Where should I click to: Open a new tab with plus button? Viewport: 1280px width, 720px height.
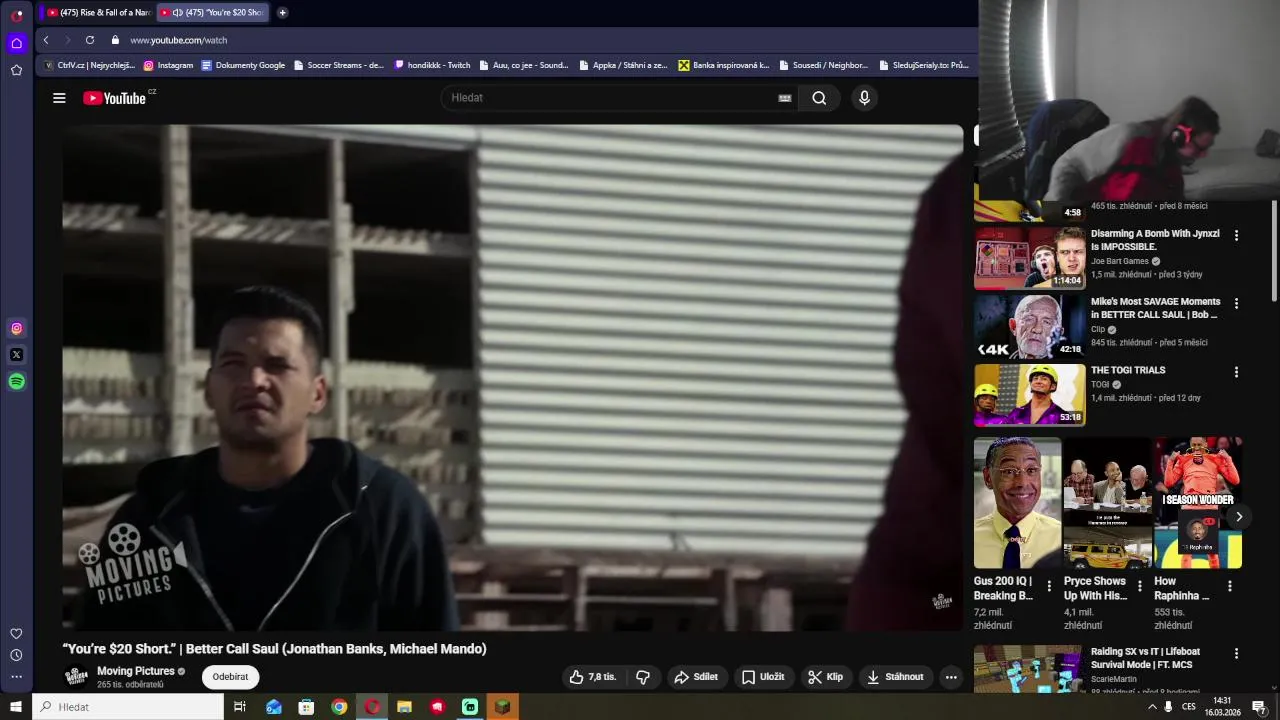(282, 13)
